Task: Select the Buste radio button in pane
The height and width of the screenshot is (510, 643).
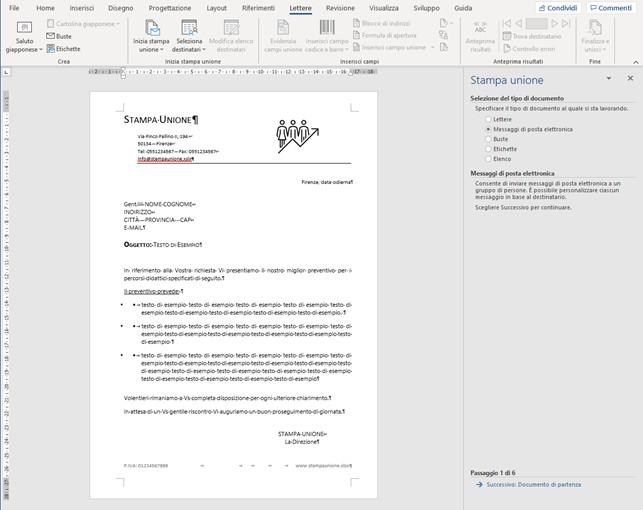Action: [488, 139]
